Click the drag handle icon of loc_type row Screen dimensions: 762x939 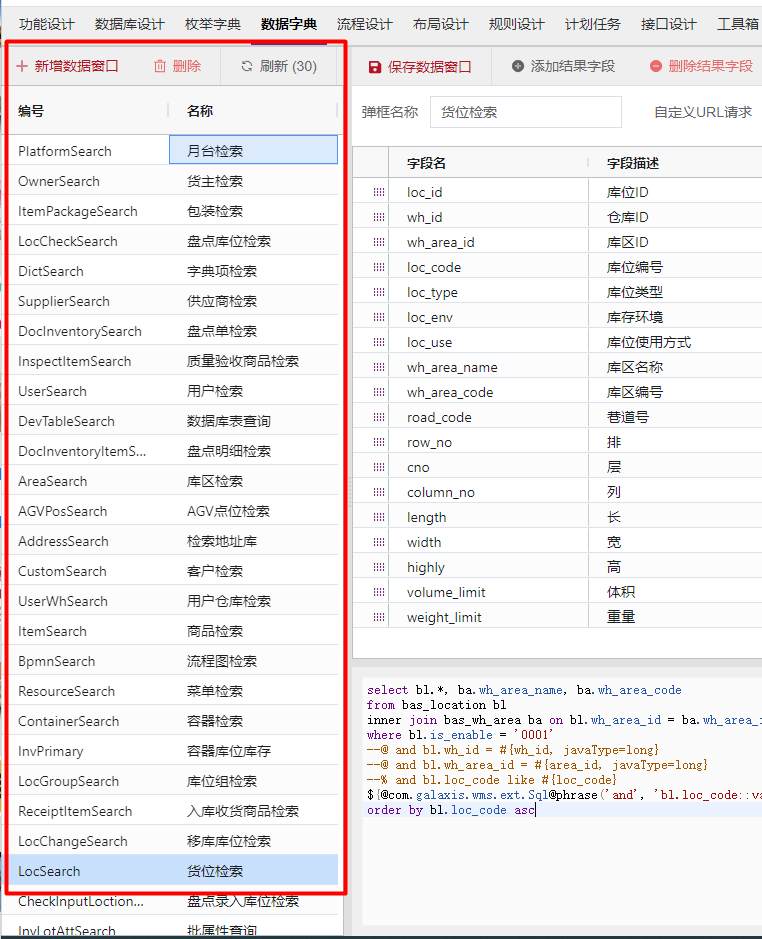point(379,292)
